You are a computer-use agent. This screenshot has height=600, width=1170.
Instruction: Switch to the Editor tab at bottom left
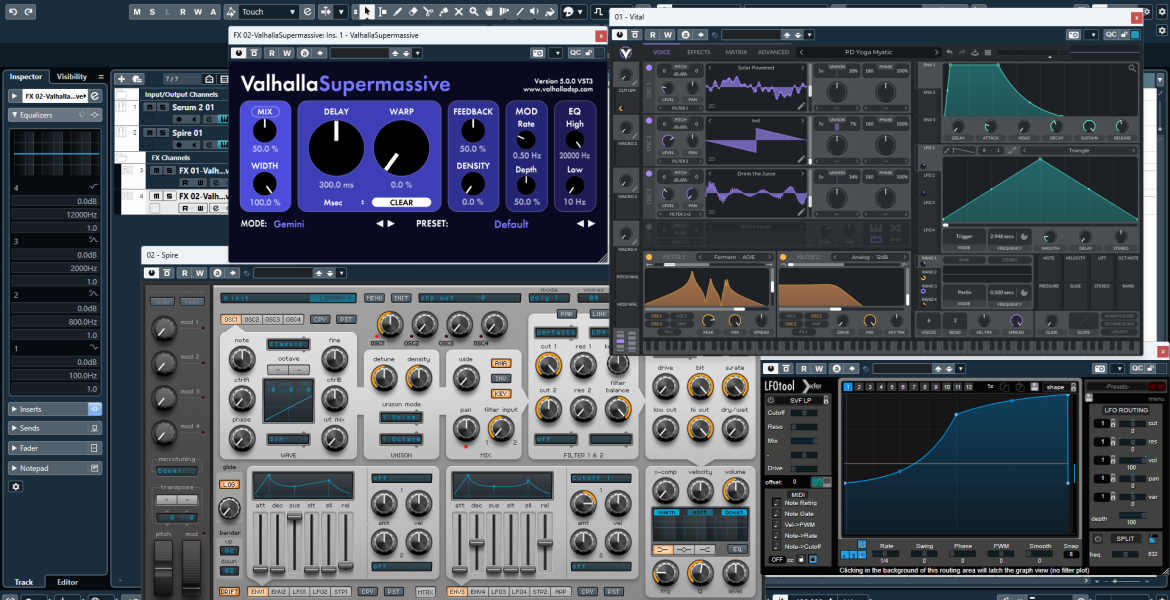[x=68, y=582]
